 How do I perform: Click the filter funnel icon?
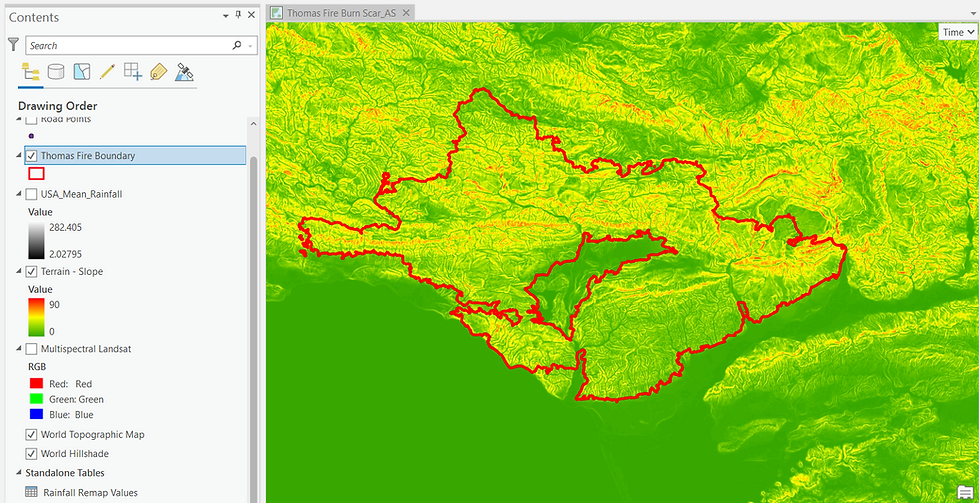click(x=14, y=44)
